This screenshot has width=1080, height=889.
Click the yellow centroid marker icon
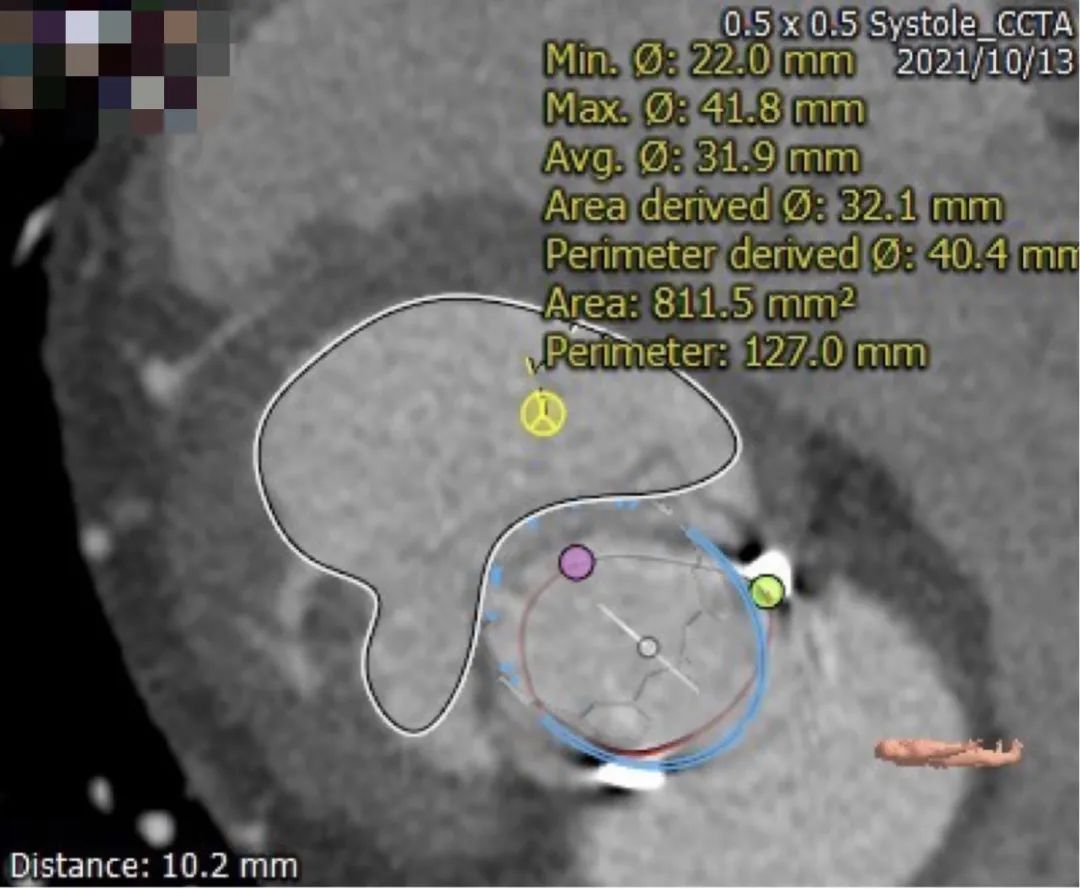click(x=543, y=414)
